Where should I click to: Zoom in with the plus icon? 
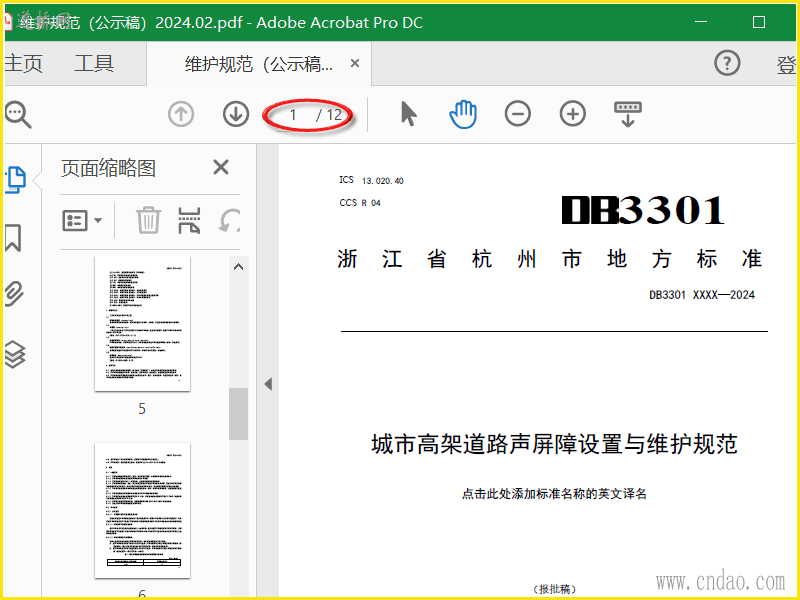pos(572,114)
